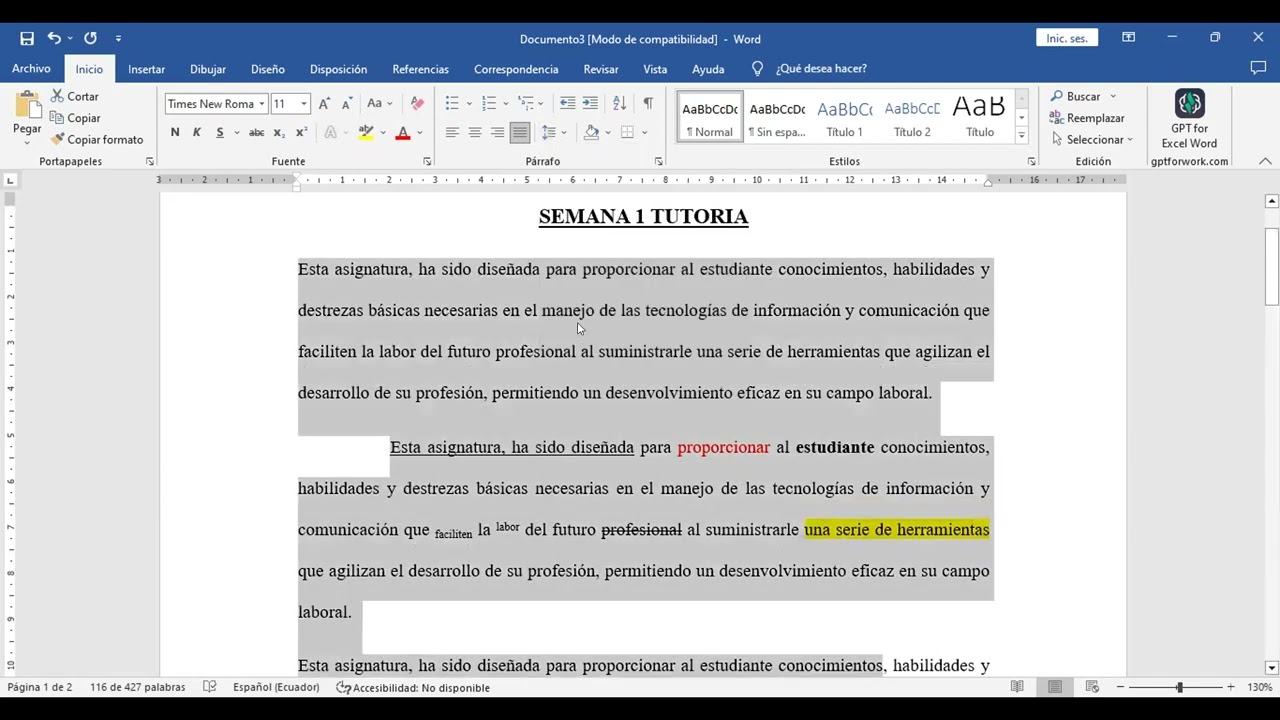Apply red font color
The height and width of the screenshot is (720, 1280).
coord(403,132)
